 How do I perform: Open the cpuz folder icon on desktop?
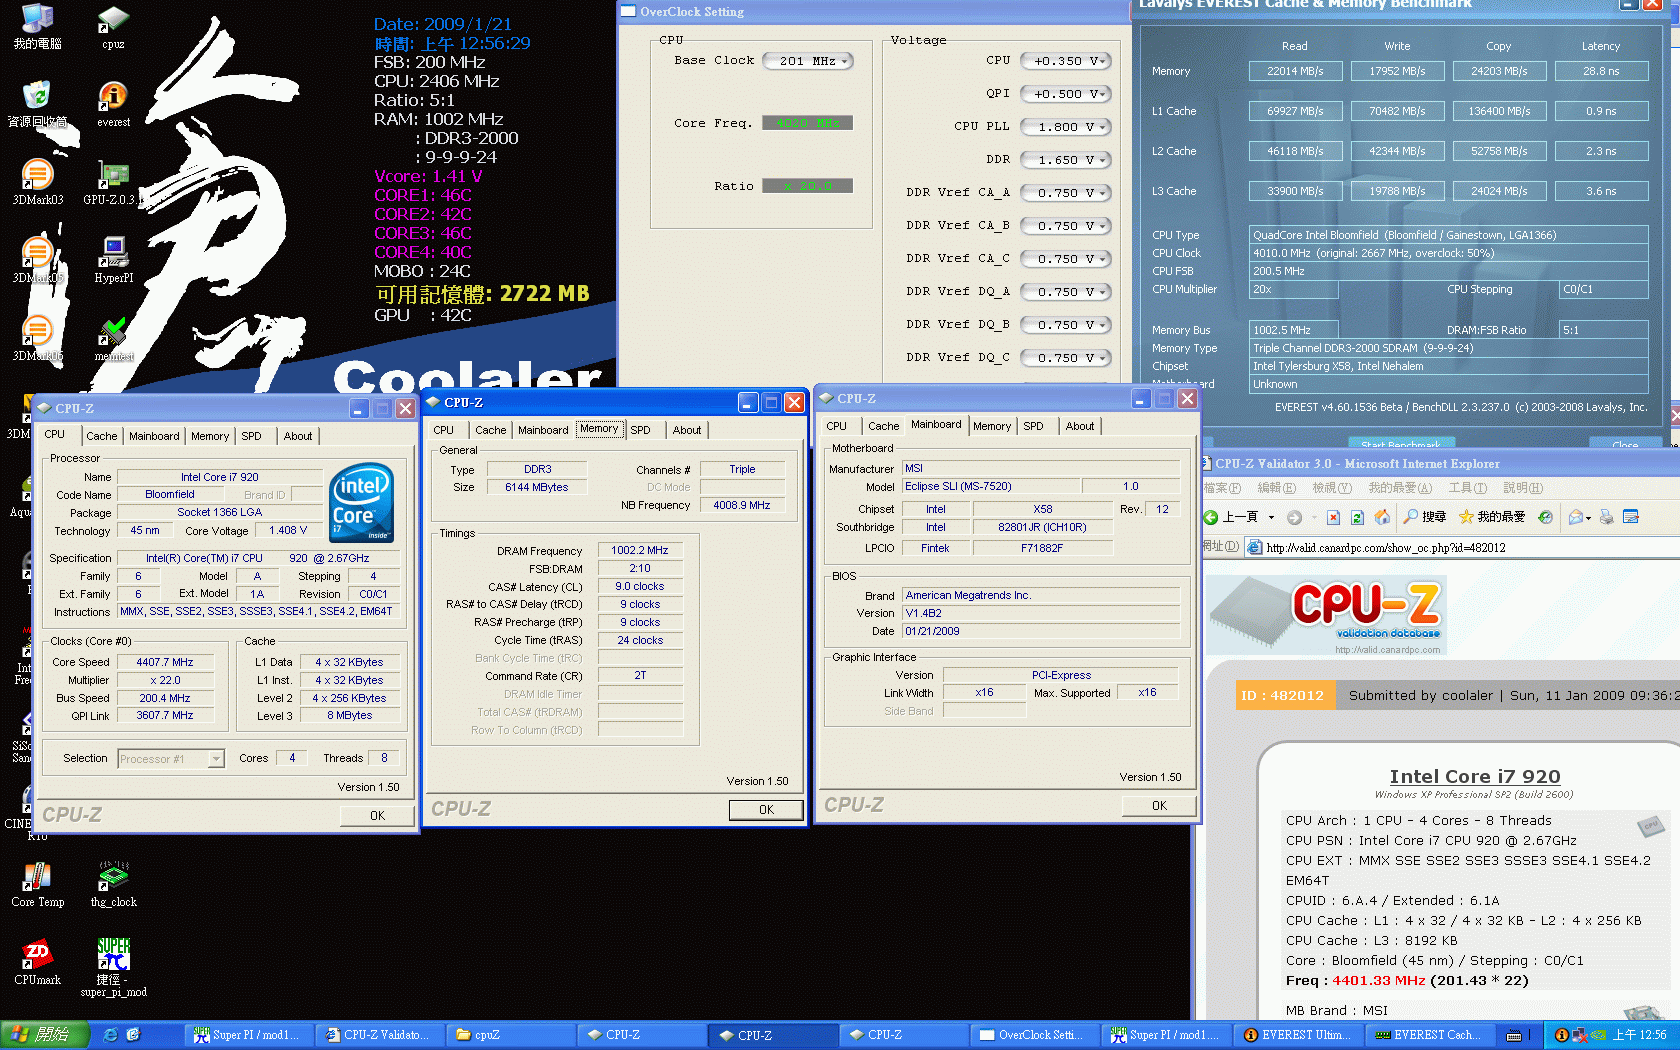pos(113,26)
